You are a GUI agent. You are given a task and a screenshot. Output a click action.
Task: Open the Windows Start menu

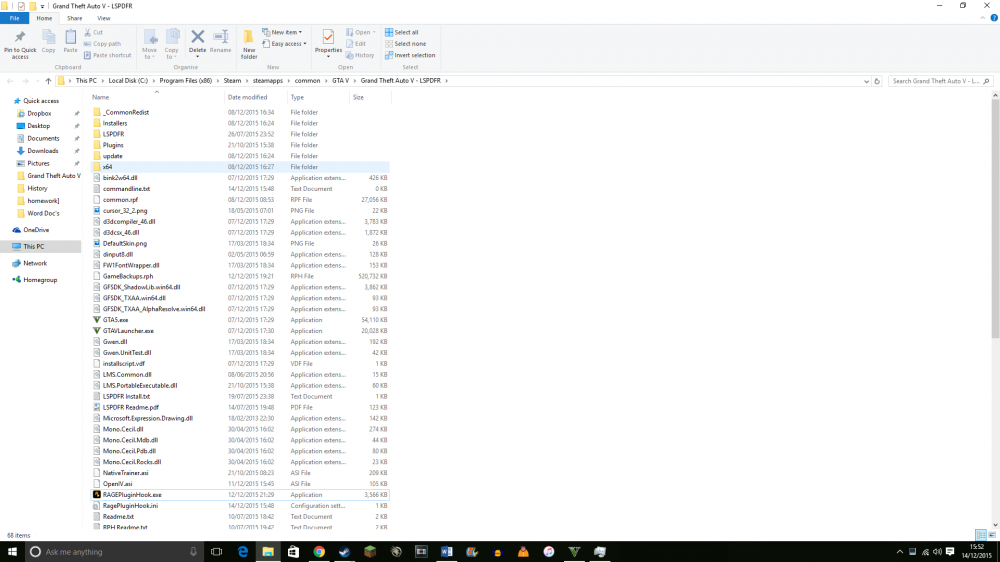point(12,552)
